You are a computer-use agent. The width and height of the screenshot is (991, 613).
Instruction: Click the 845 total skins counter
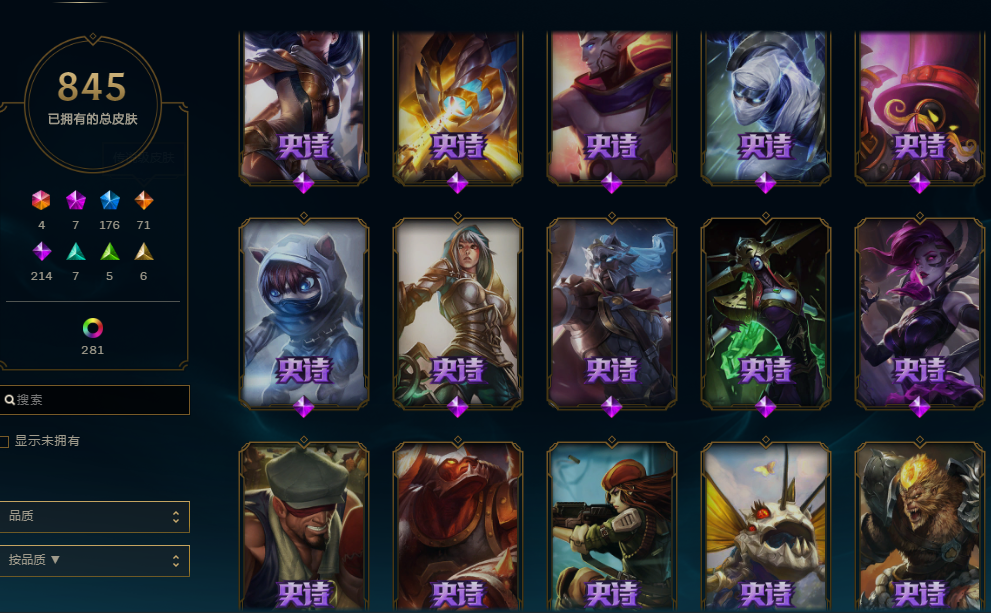(x=92, y=87)
